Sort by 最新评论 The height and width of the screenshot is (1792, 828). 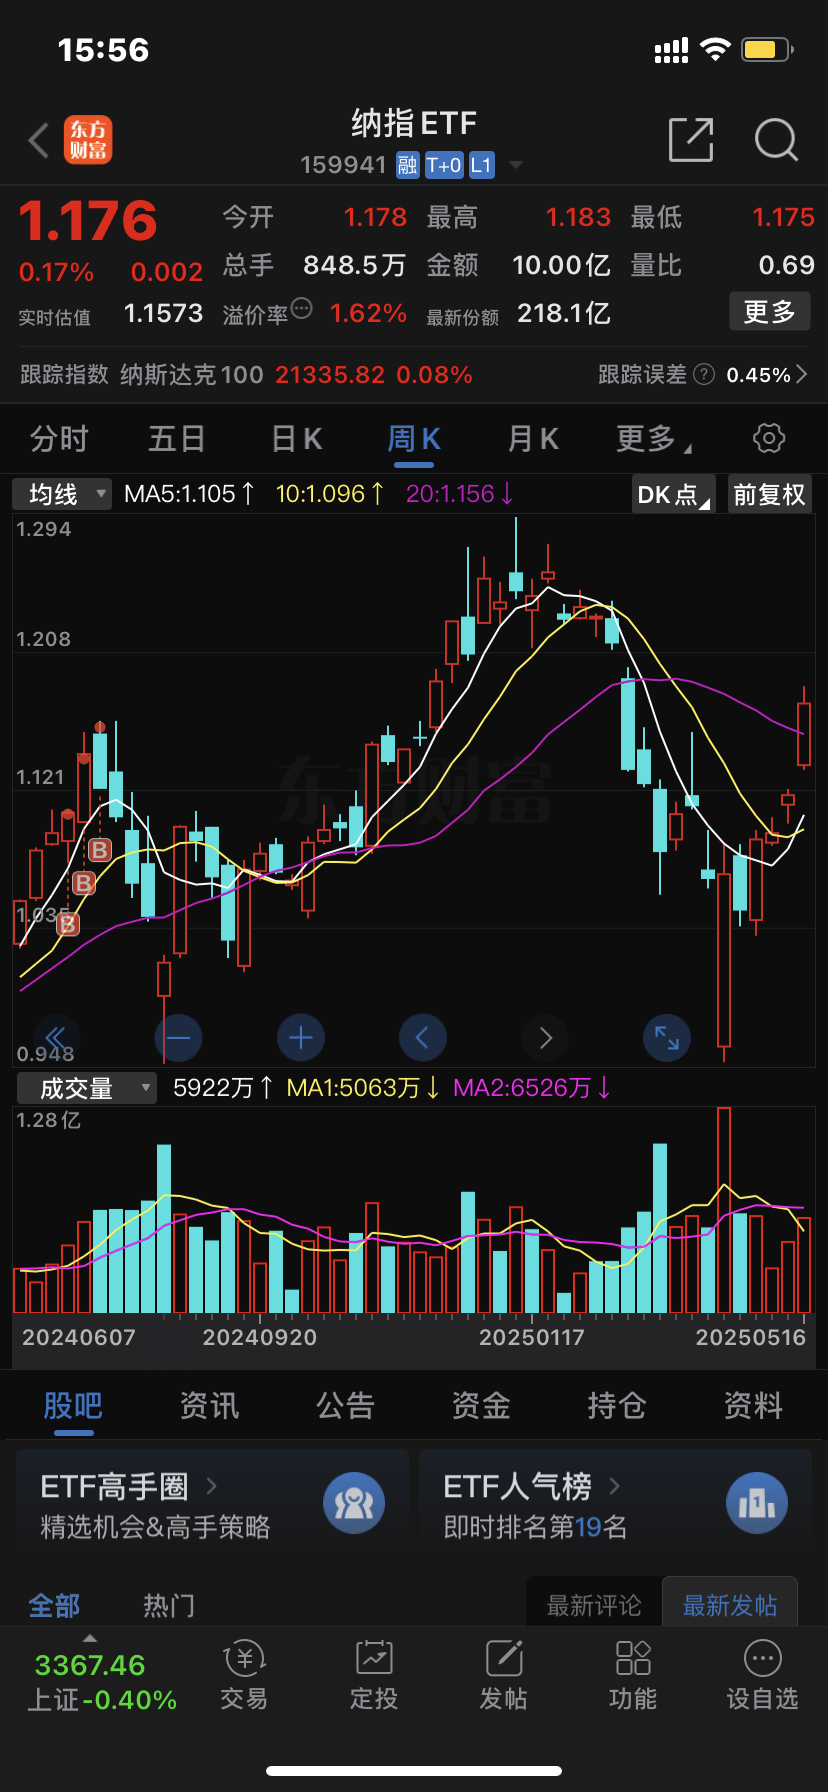tap(594, 1605)
